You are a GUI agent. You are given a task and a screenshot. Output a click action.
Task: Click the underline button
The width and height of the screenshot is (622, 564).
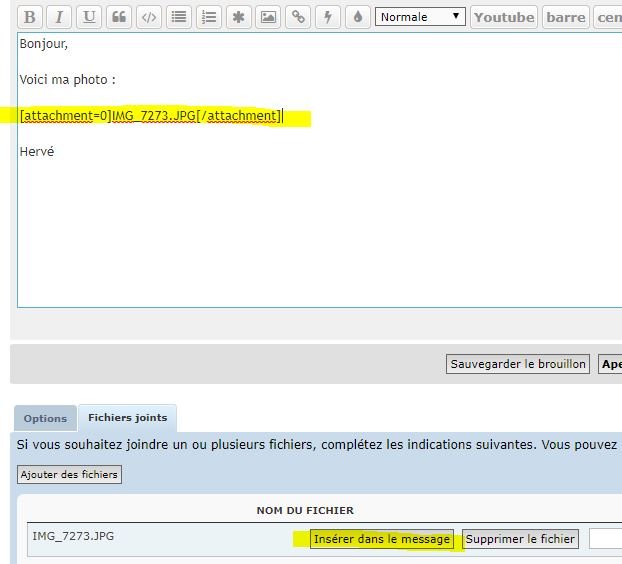89,17
